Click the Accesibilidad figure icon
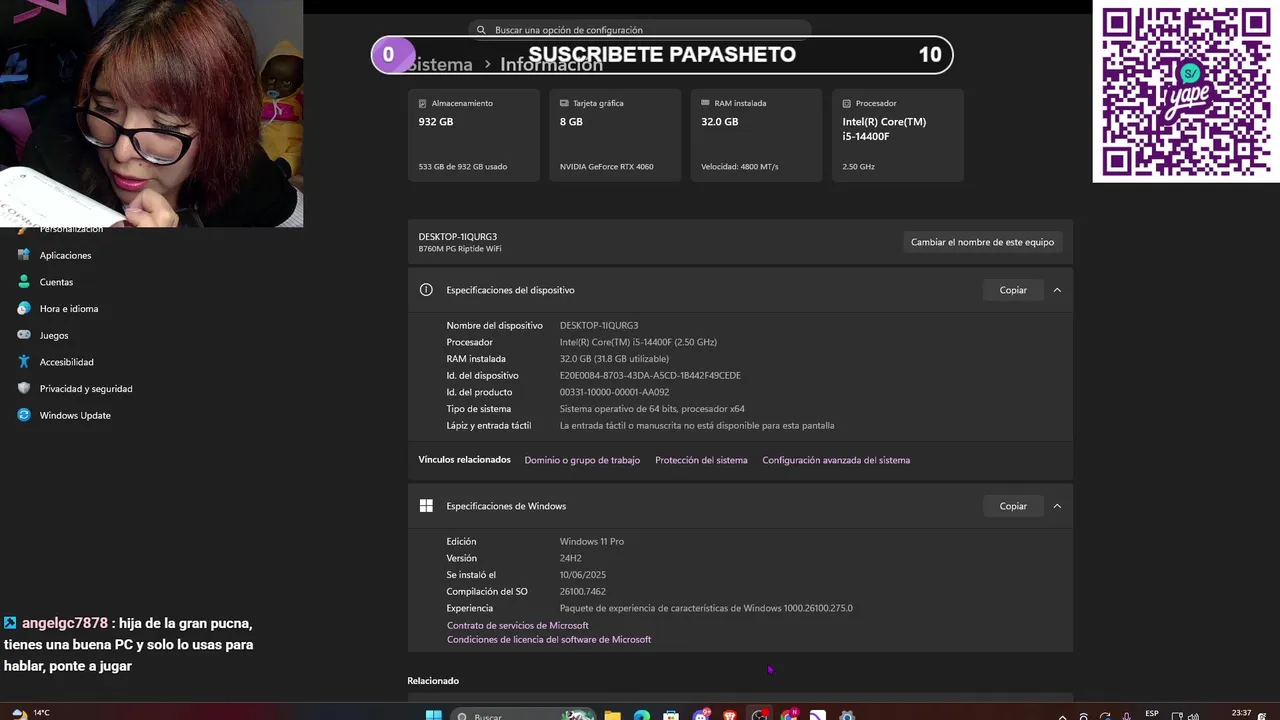 click(24, 362)
